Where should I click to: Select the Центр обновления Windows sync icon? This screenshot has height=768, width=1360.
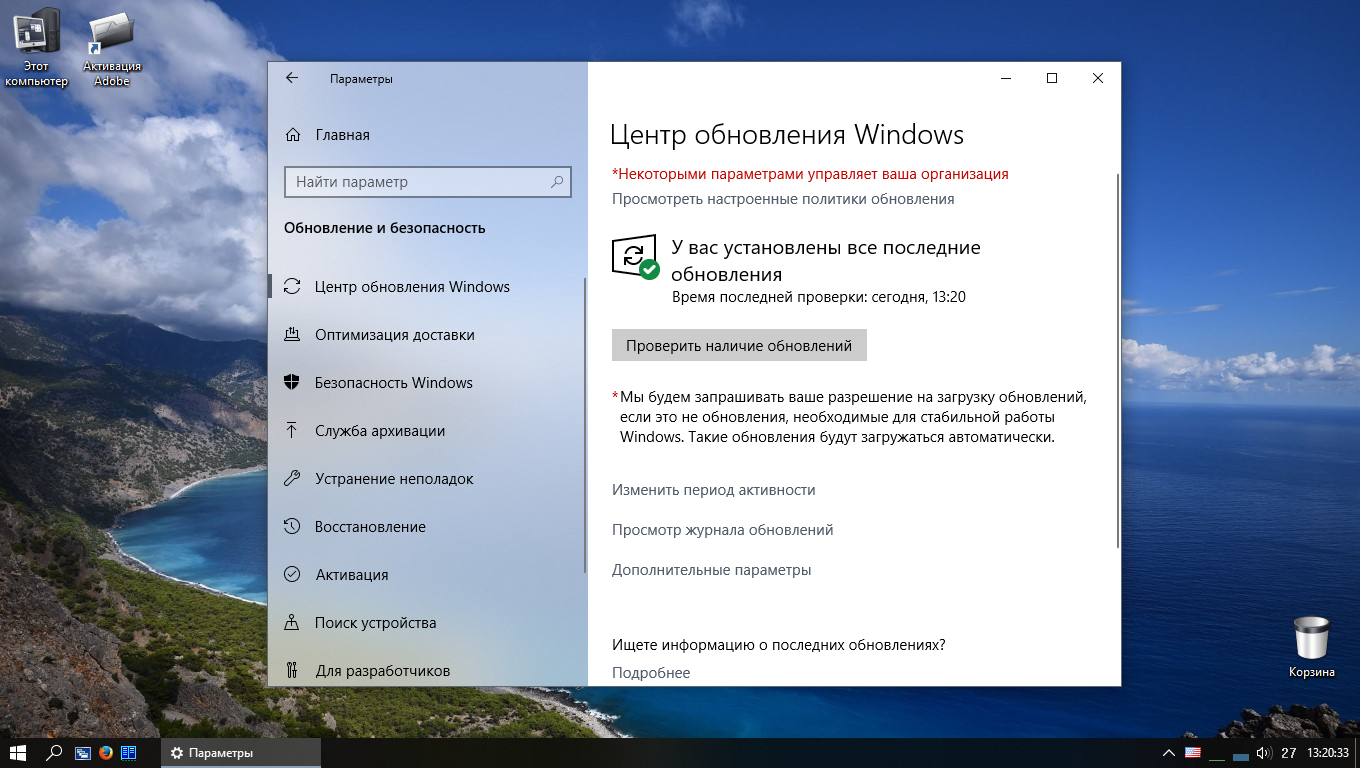coord(292,287)
